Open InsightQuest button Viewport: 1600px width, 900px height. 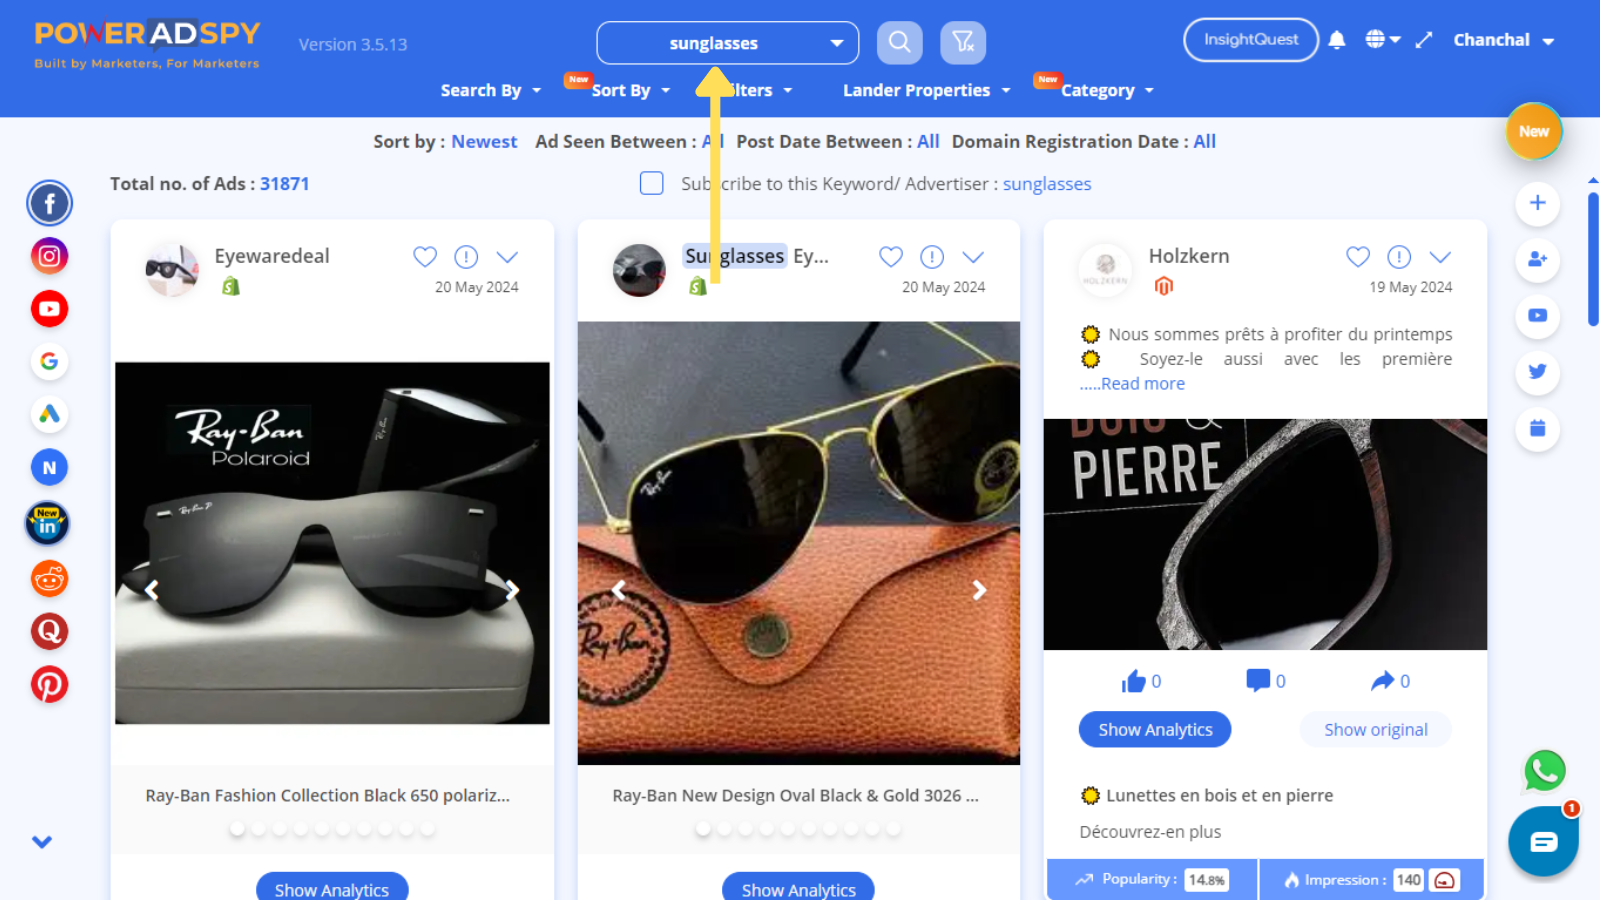coord(1251,40)
